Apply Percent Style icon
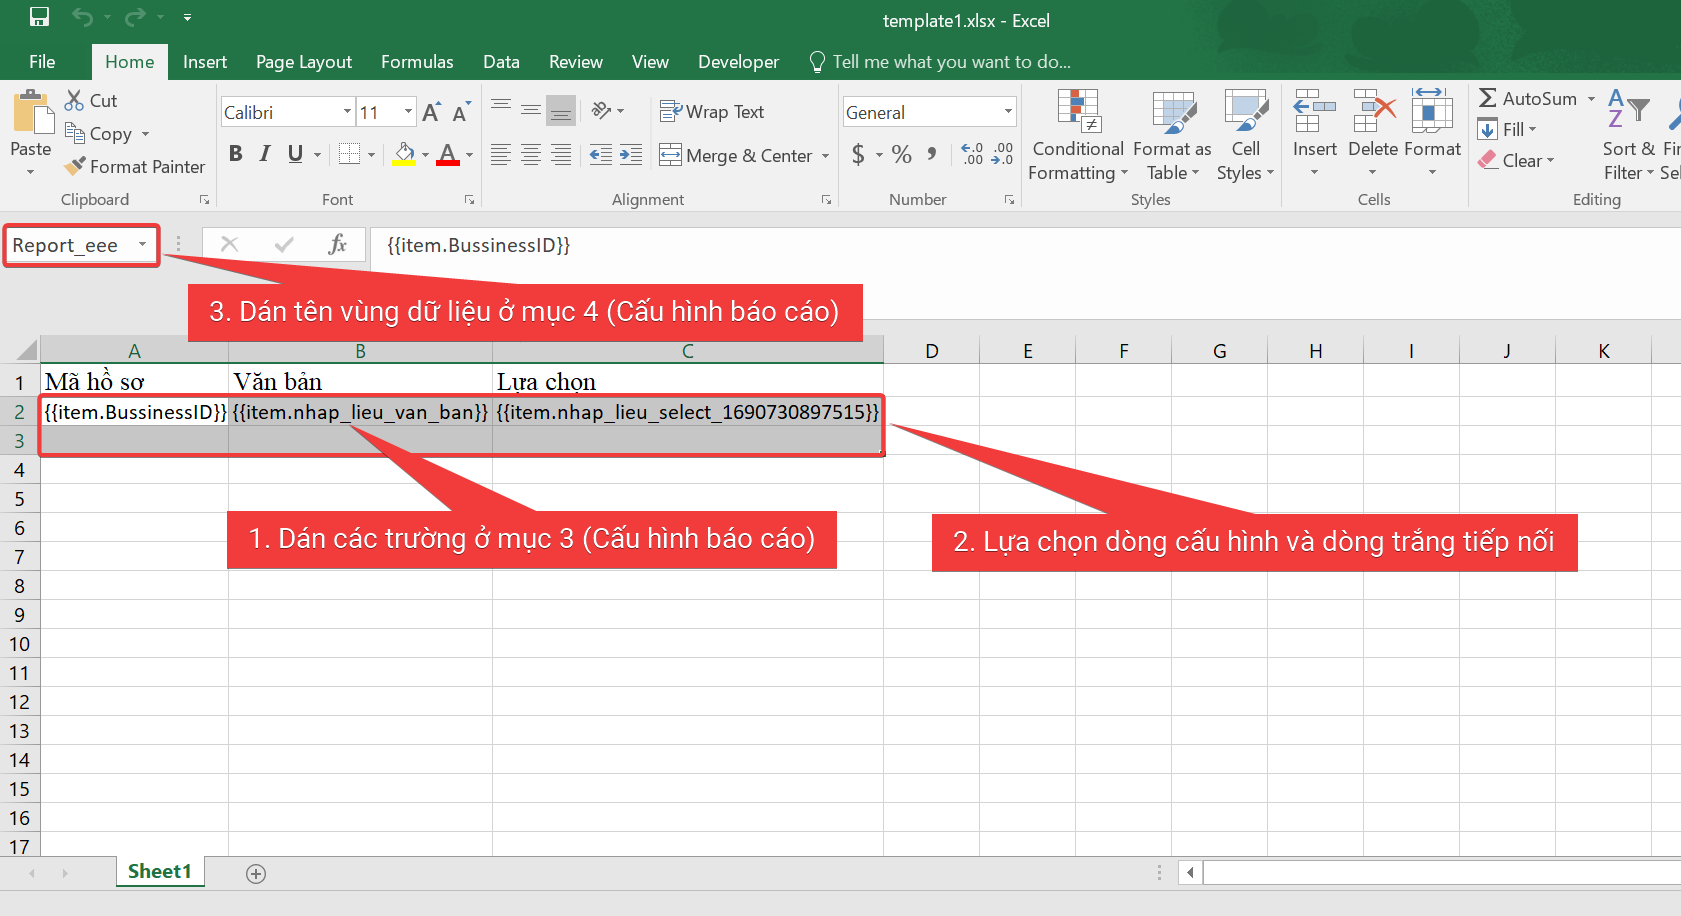 902,154
